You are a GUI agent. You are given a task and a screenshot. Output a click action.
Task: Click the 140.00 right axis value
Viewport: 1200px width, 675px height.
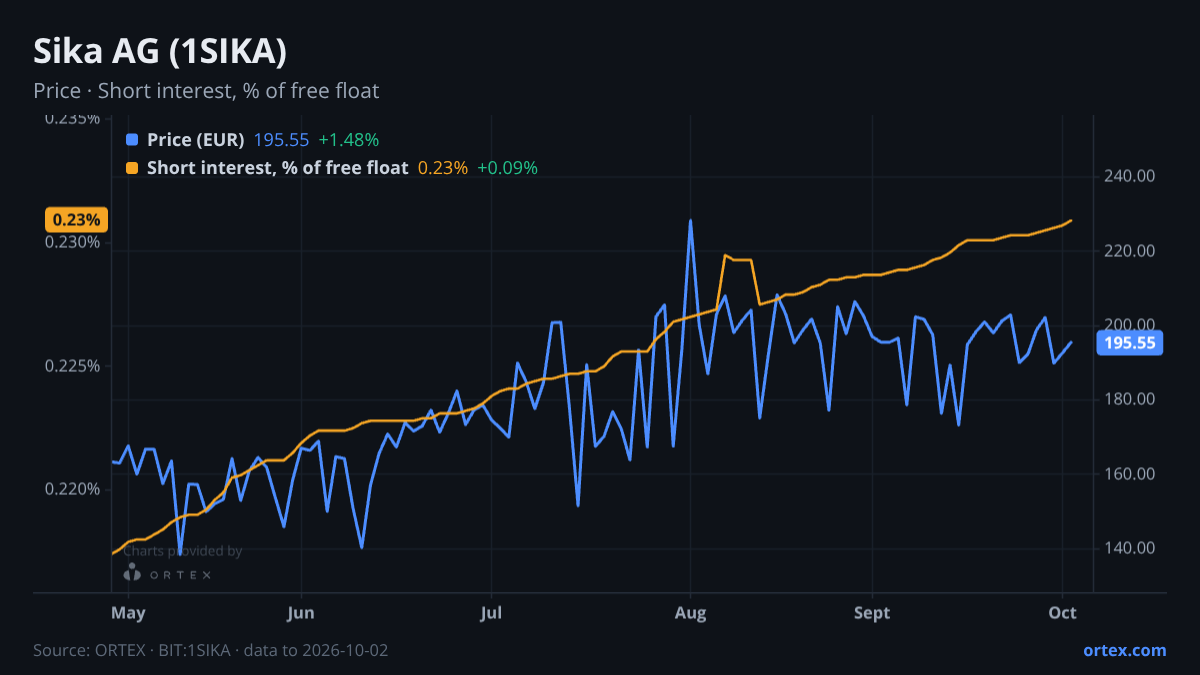click(x=1129, y=548)
